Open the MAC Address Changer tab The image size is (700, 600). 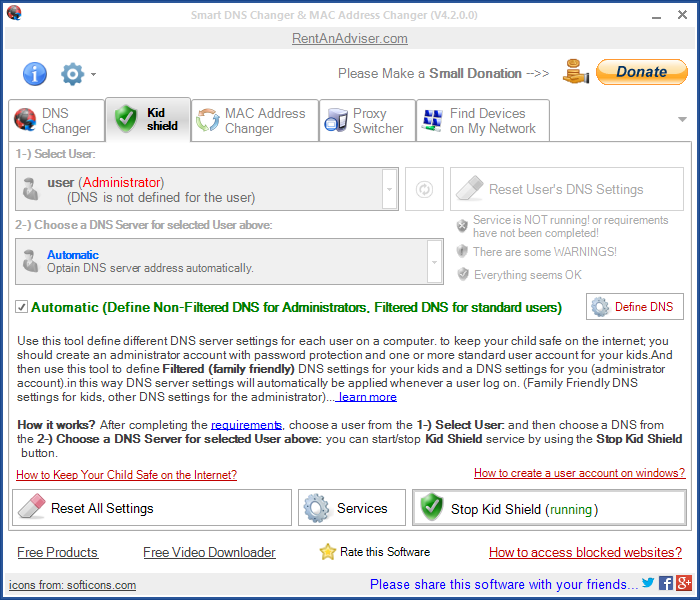pyautogui.click(x=255, y=121)
